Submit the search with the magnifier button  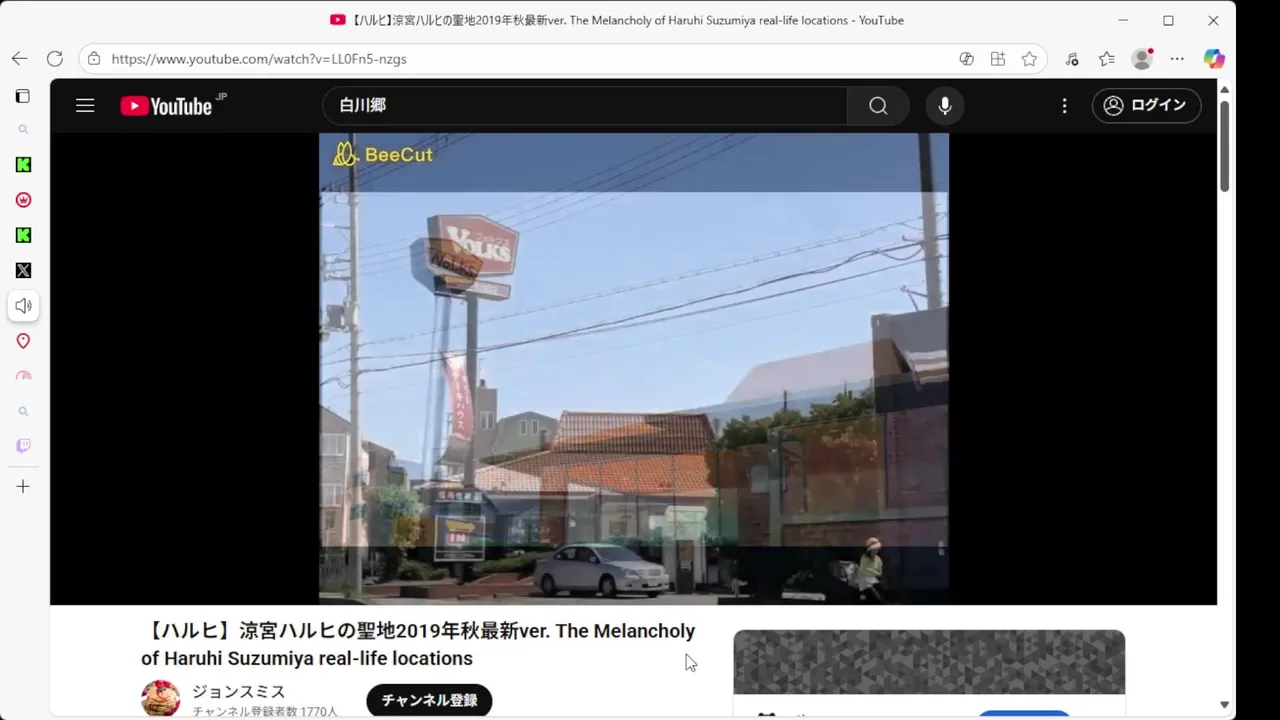(x=878, y=105)
